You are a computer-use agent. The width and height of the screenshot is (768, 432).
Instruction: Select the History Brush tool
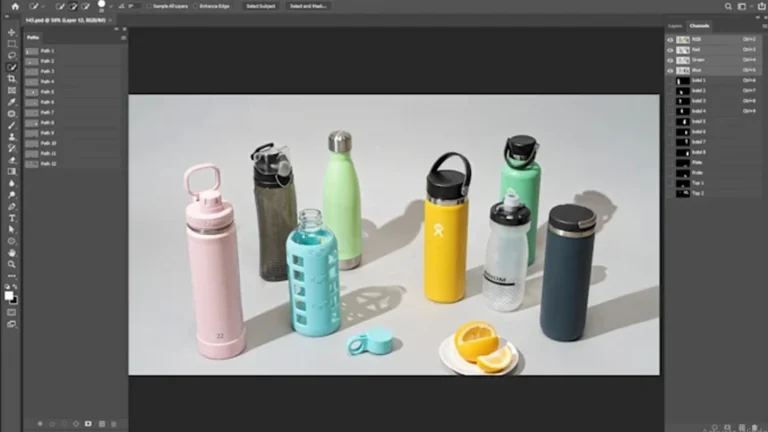coord(12,148)
